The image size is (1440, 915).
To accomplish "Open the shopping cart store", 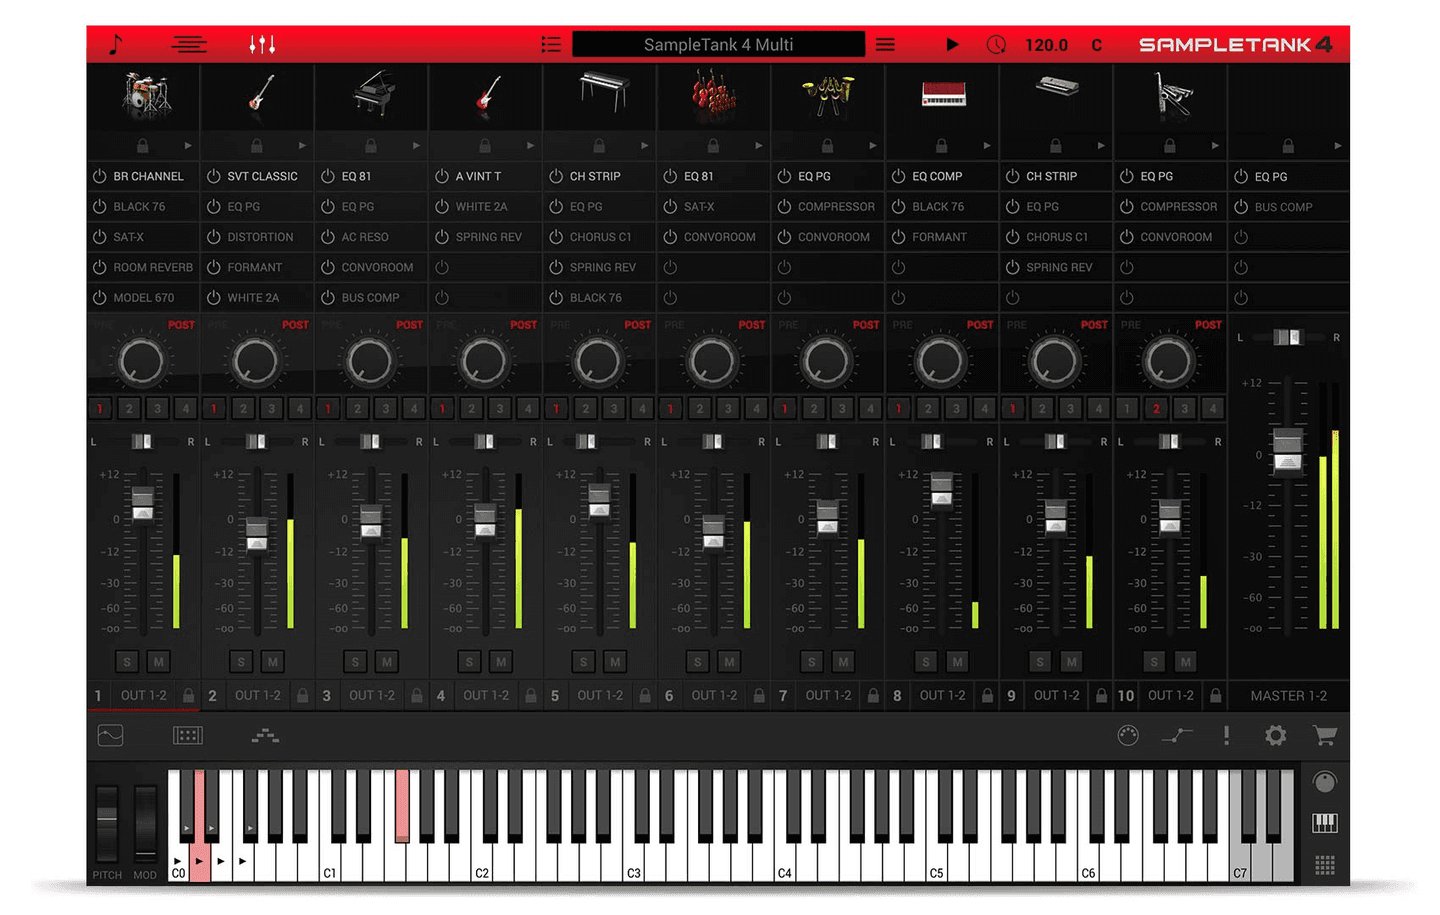I will 1325,736.
